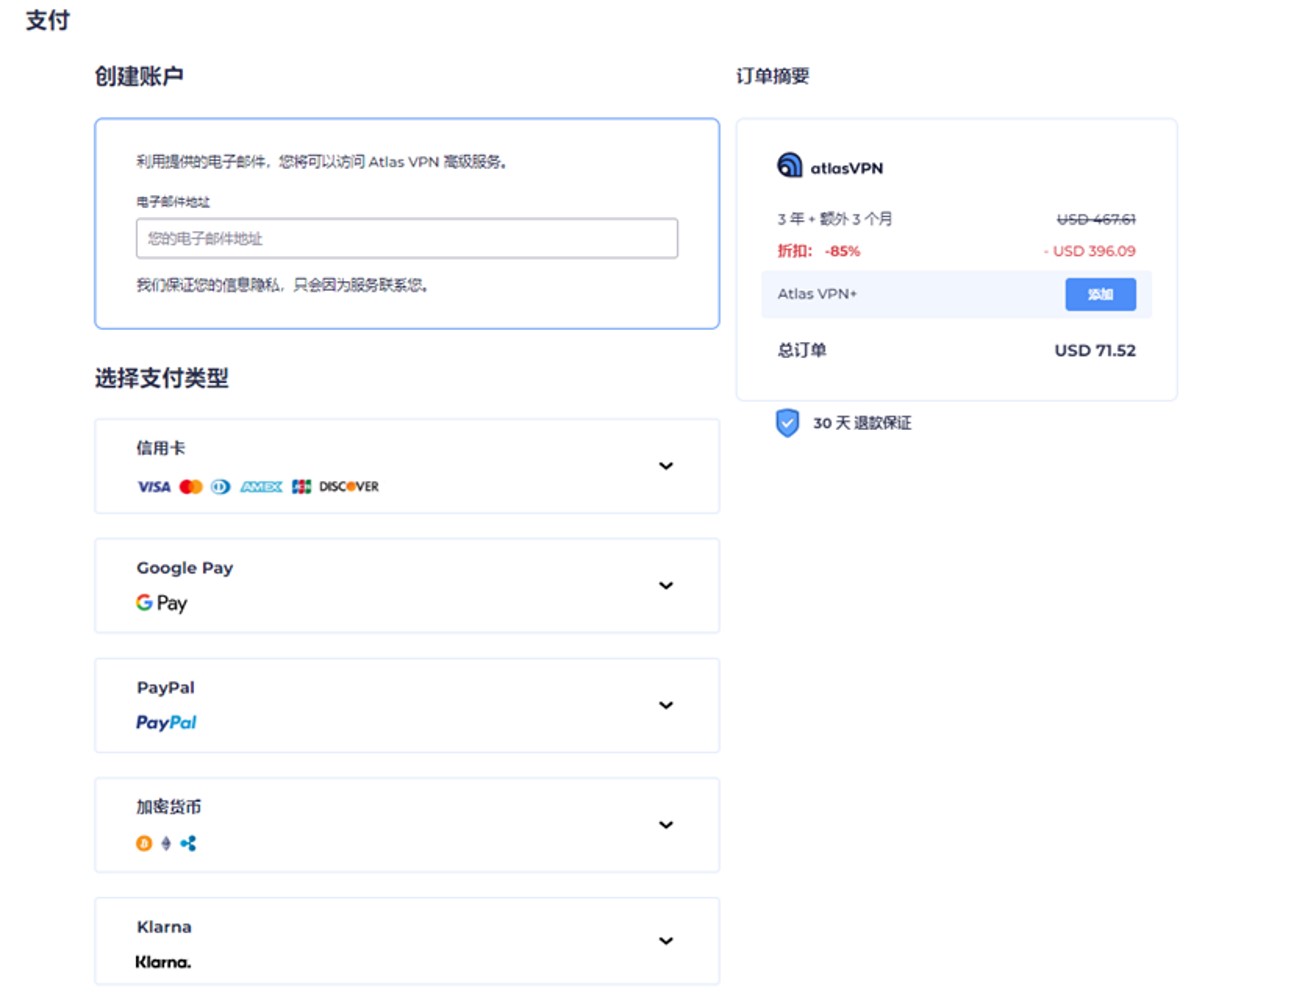The height and width of the screenshot is (997, 1291).
Task: Click the atlasVPN logo in order summary
Action: [x=831, y=166]
